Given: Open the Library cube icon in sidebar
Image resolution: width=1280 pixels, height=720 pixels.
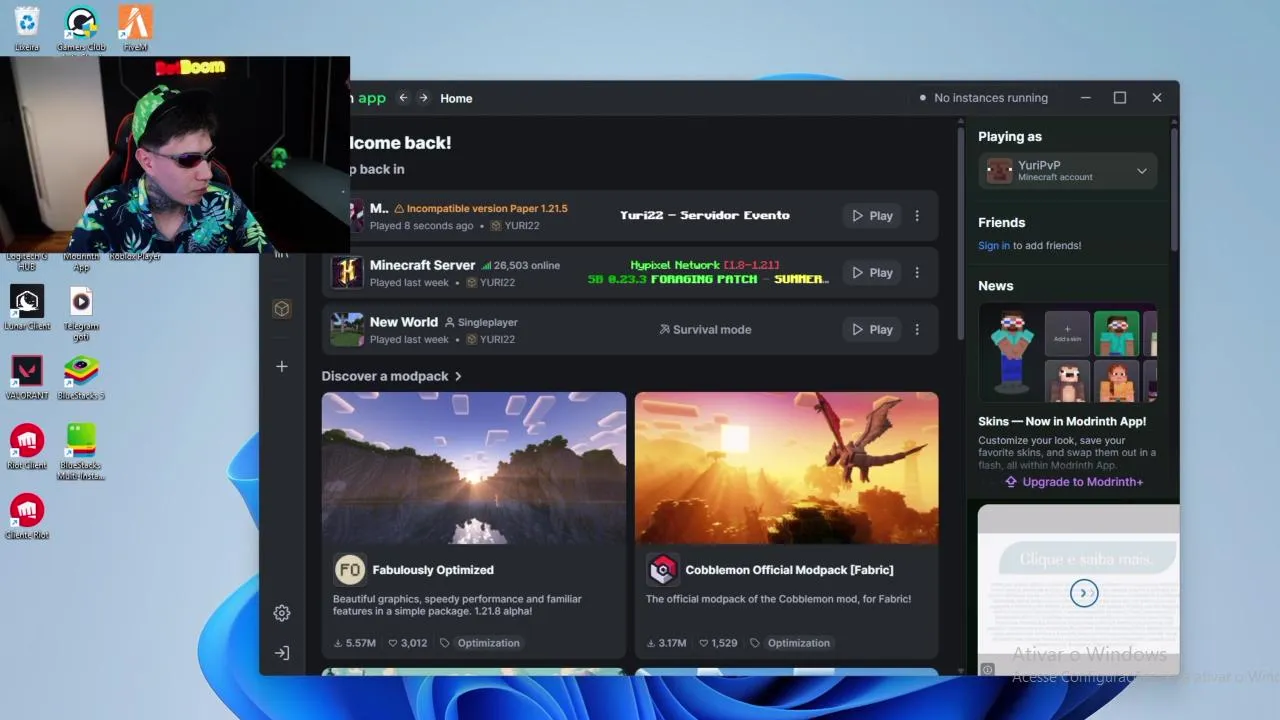Looking at the screenshot, I should click(282, 309).
